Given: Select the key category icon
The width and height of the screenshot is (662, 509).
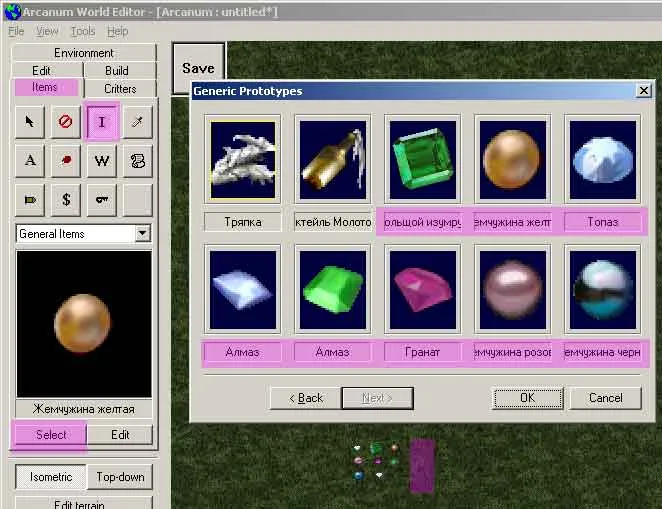Looking at the screenshot, I should click(102, 199).
